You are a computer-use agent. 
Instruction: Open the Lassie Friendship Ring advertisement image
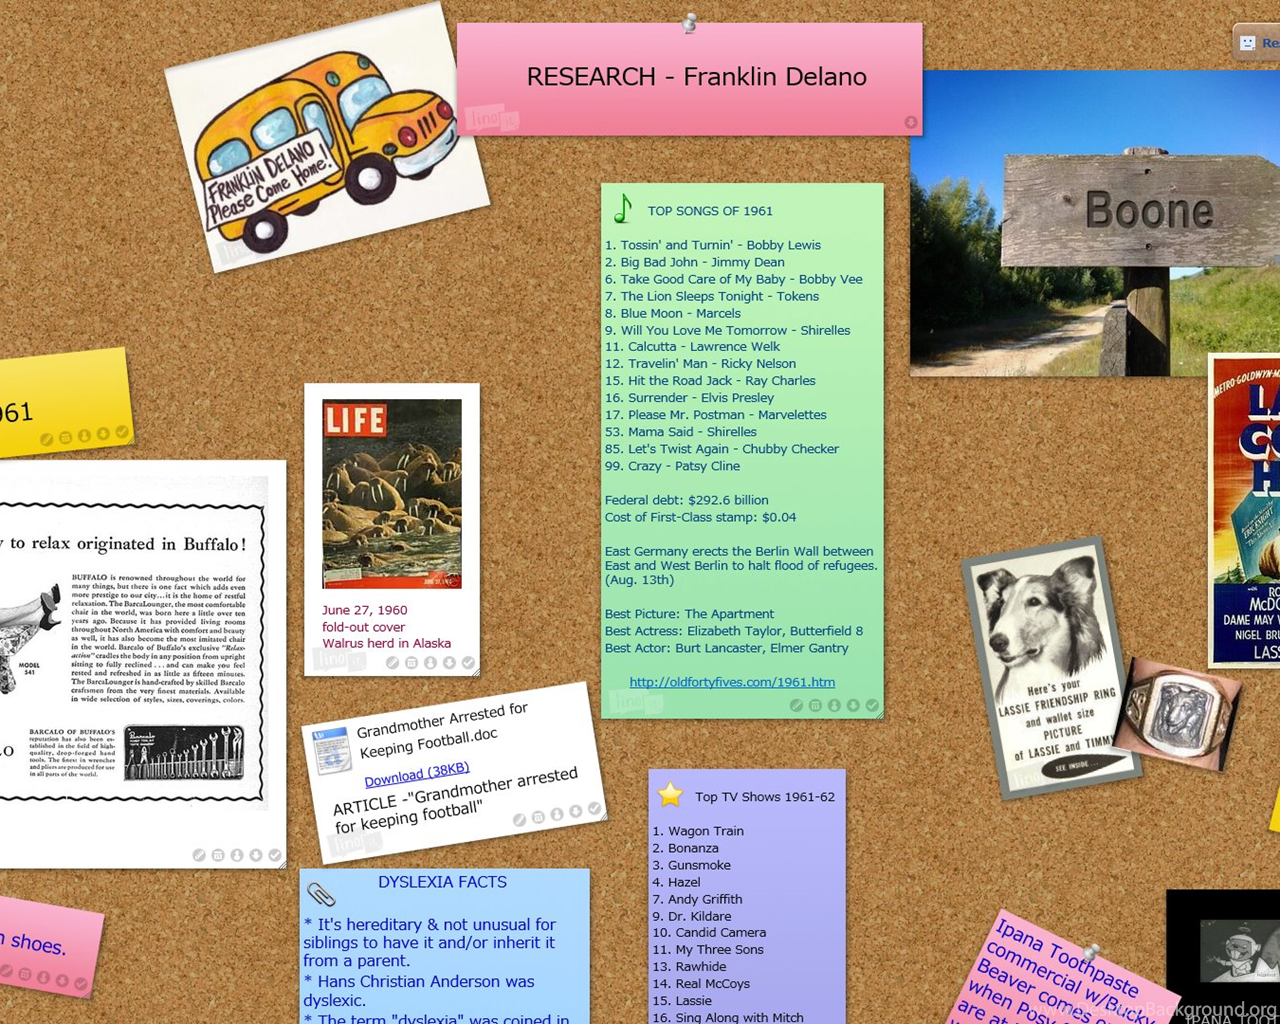coord(1052,667)
